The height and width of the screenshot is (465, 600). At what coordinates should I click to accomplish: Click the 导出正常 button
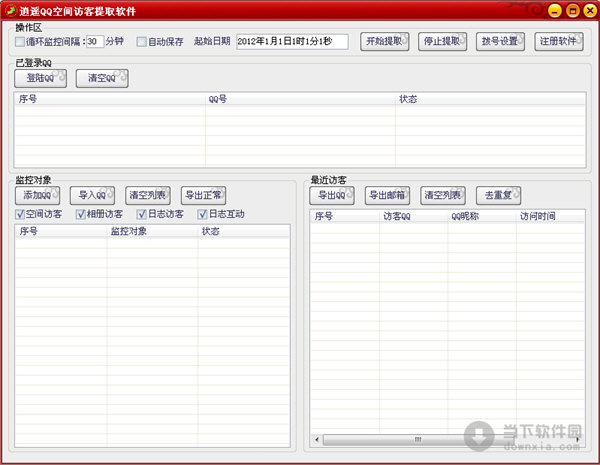click(x=203, y=196)
